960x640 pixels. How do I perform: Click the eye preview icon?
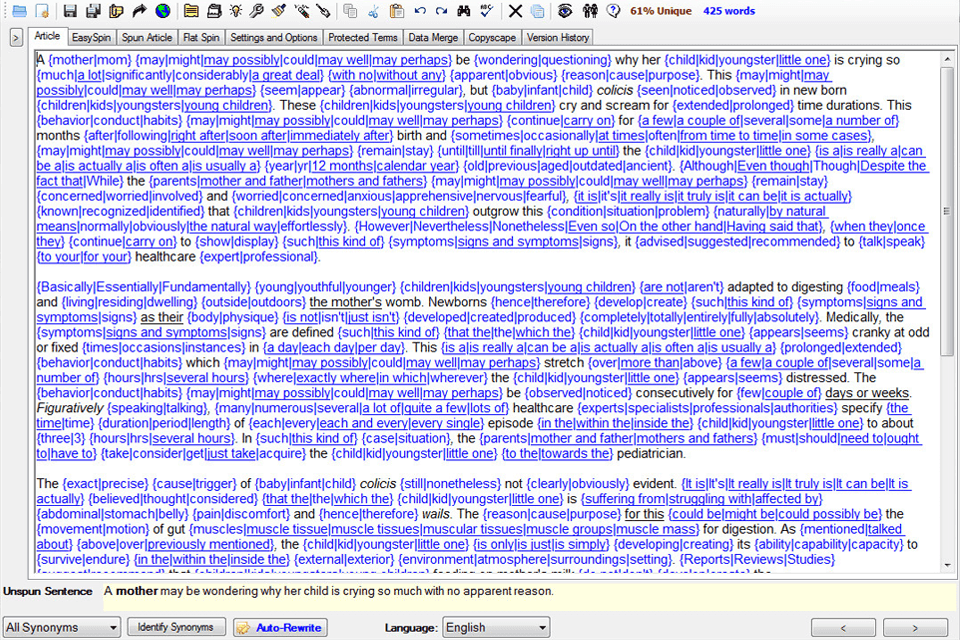pos(565,10)
